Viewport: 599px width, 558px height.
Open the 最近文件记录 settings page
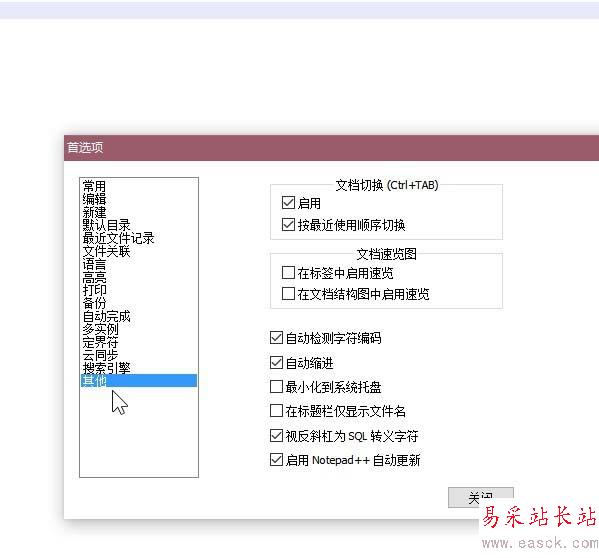tap(139, 238)
